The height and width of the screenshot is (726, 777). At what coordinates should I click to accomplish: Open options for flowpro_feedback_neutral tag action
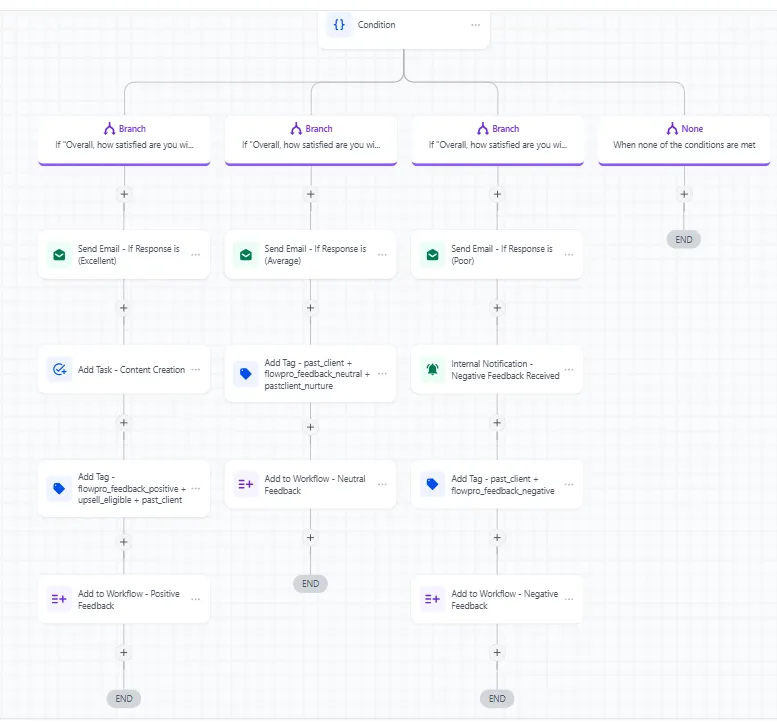pyautogui.click(x=382, y=374)
